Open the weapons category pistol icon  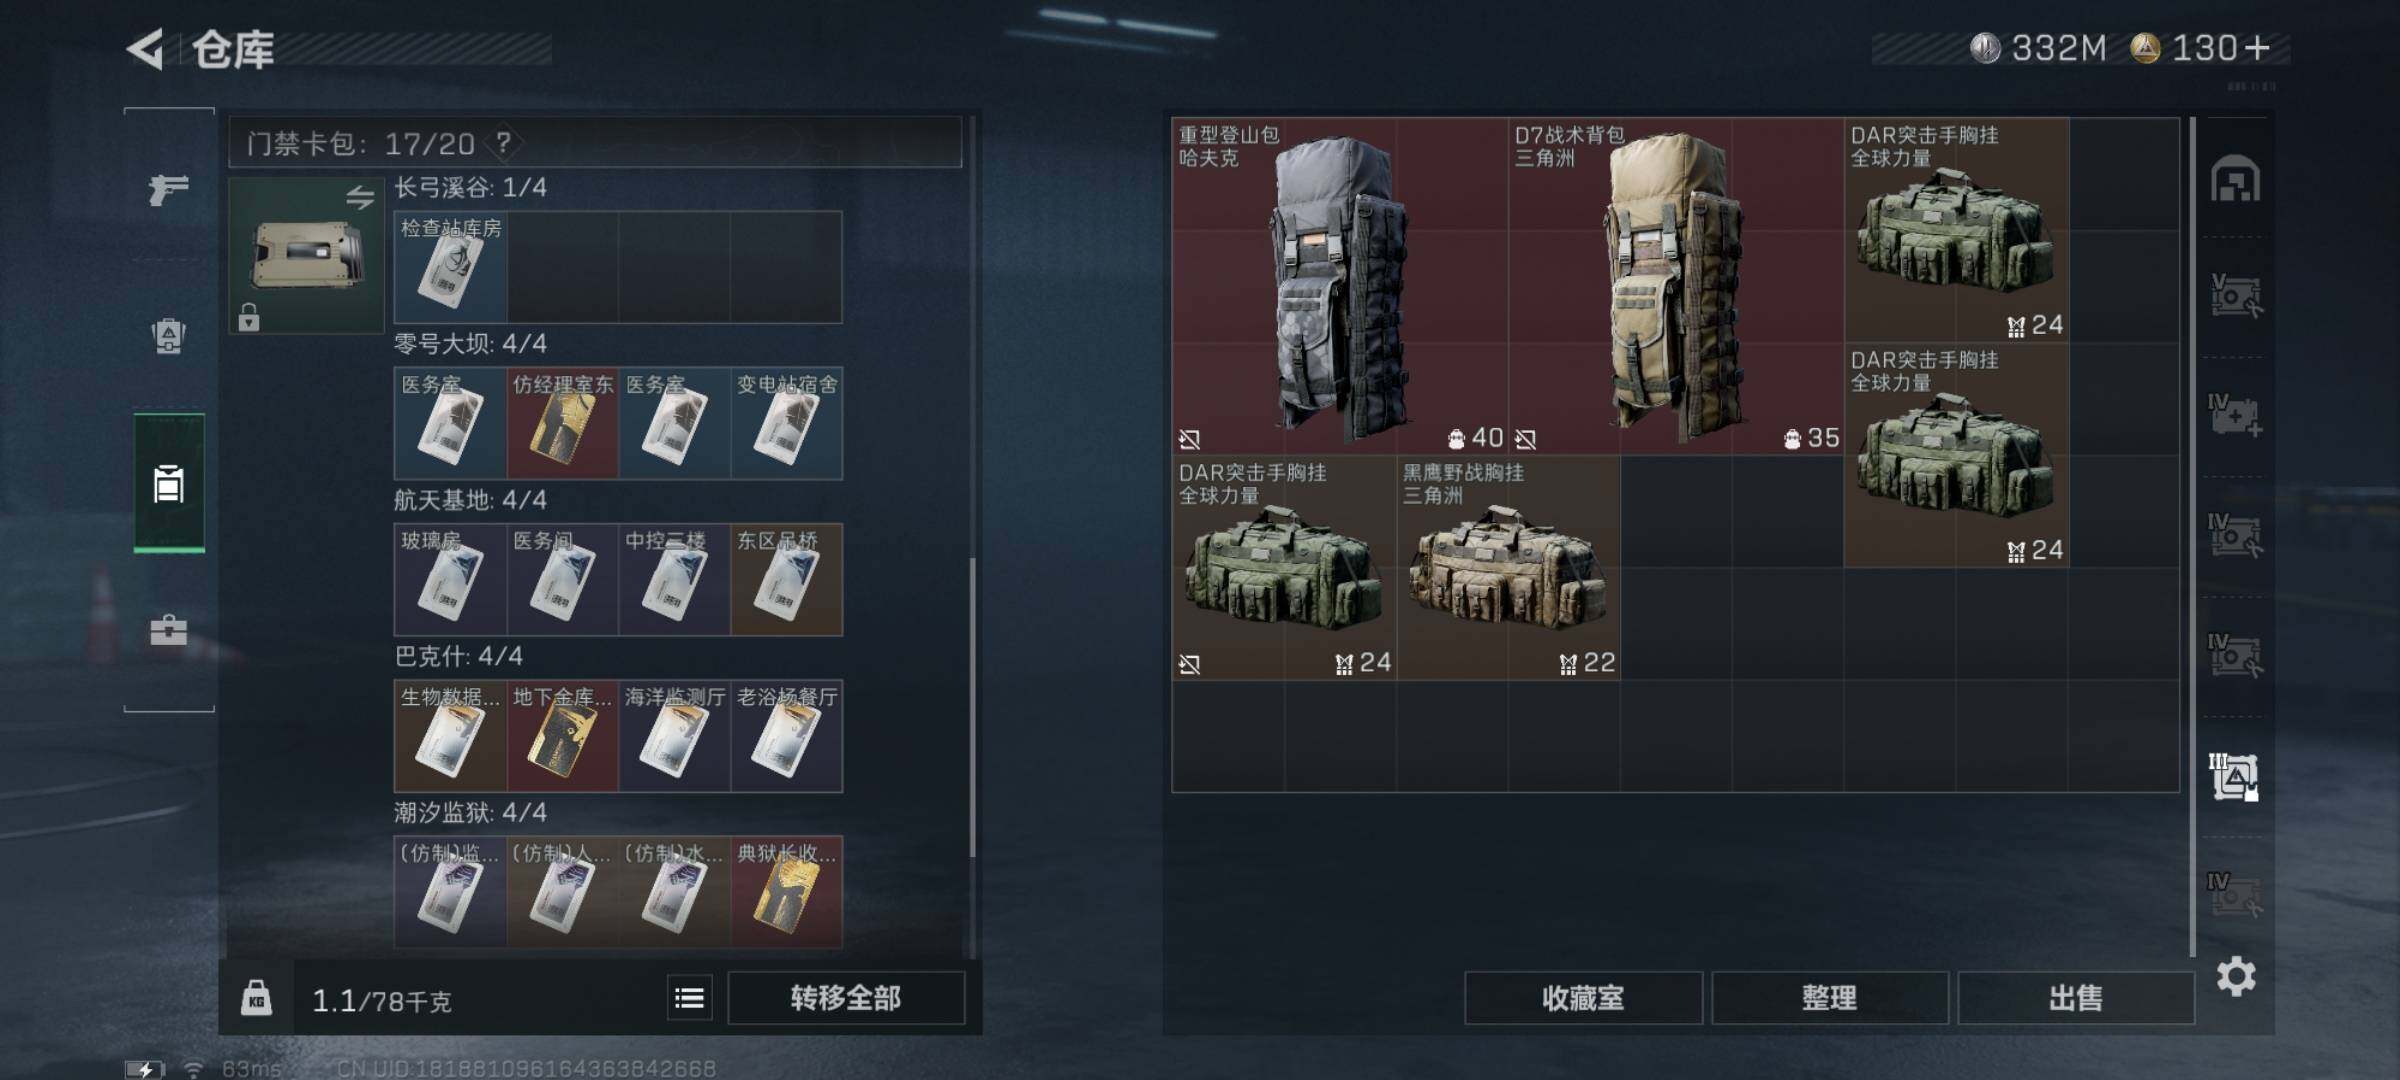point(168,189)
